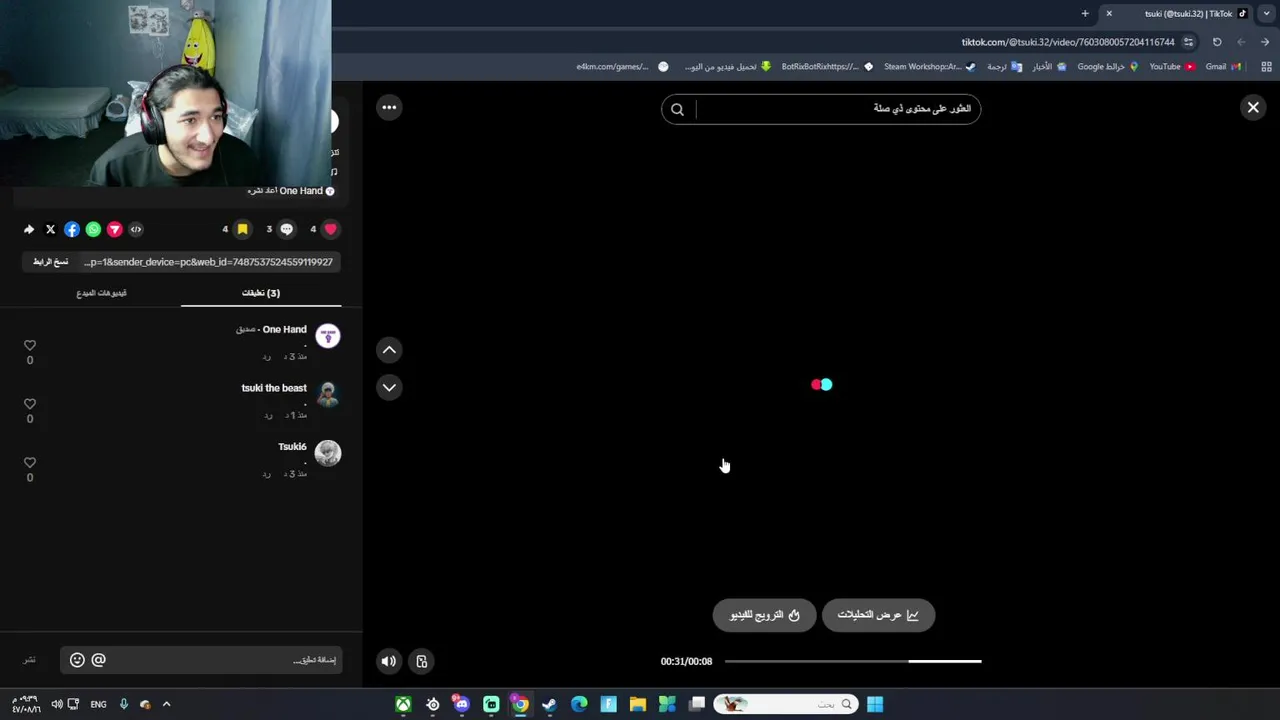1280x720 pixels.
Task: Open the embed code icon
Action: point(136,229)
